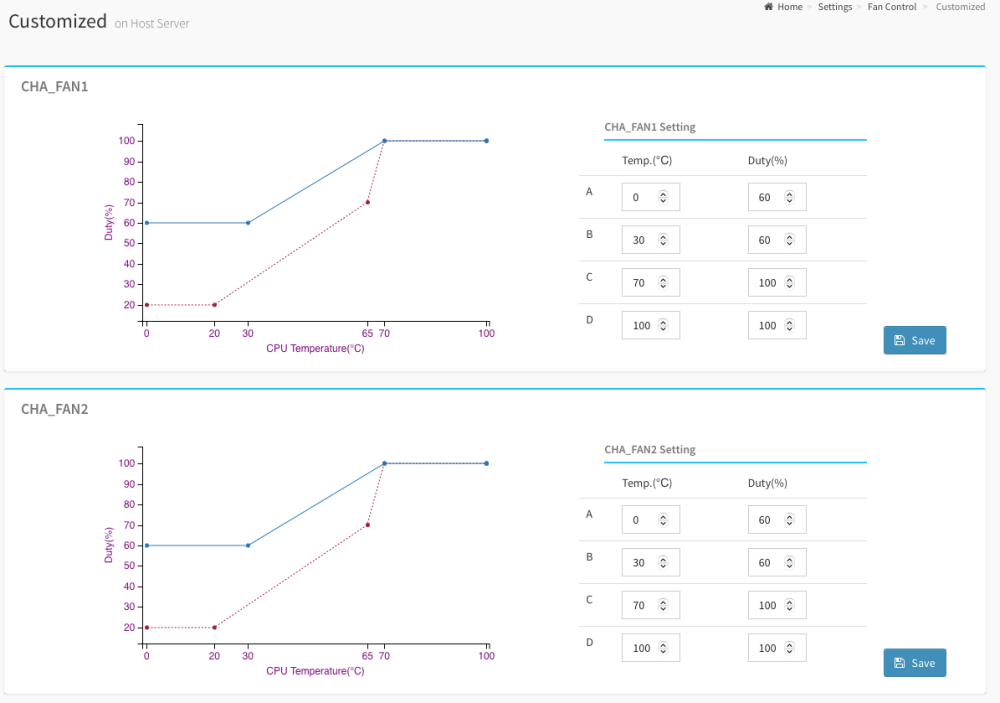Click CHA_FAN1 chart red point at 20°C
This screenshot has width=1000, height=703.
point(214,305)
